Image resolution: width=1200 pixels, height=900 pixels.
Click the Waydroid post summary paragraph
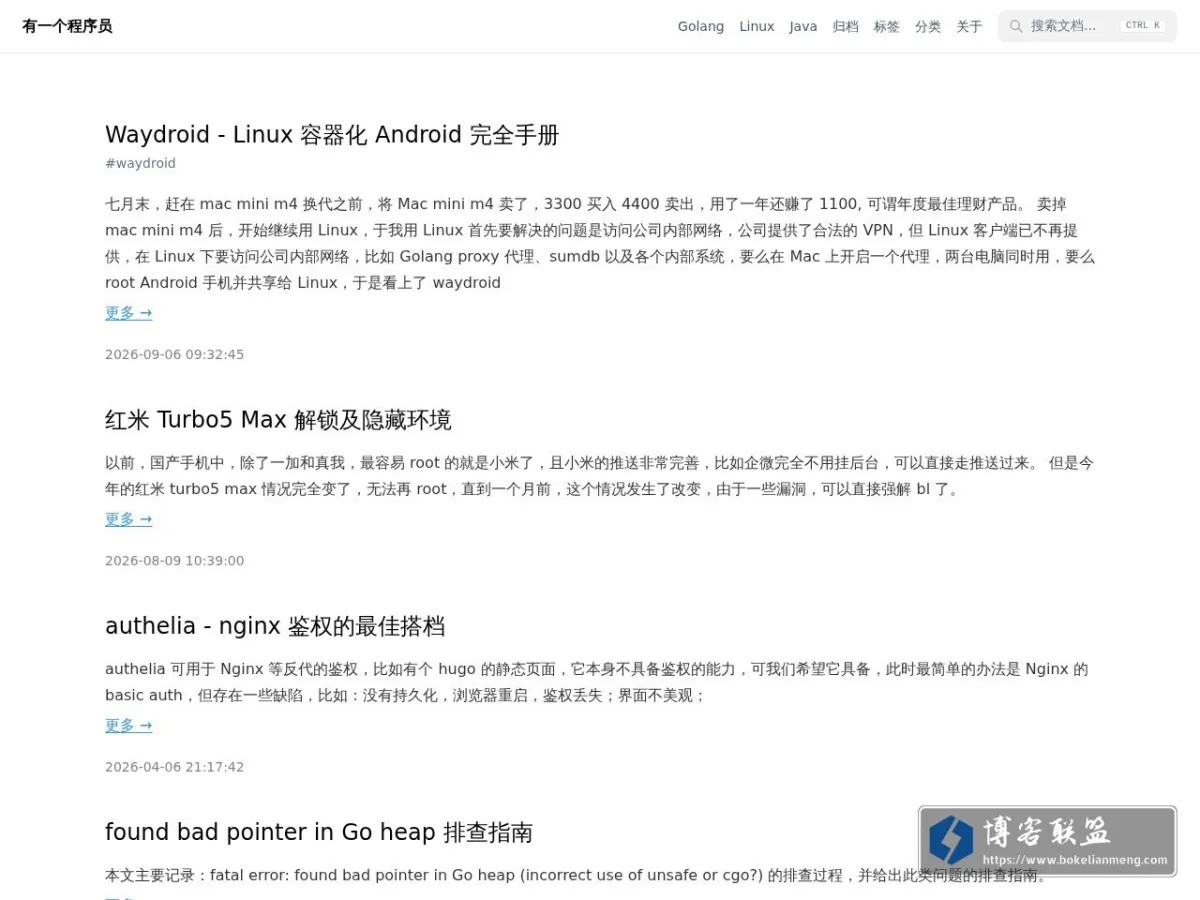(600, 243)
